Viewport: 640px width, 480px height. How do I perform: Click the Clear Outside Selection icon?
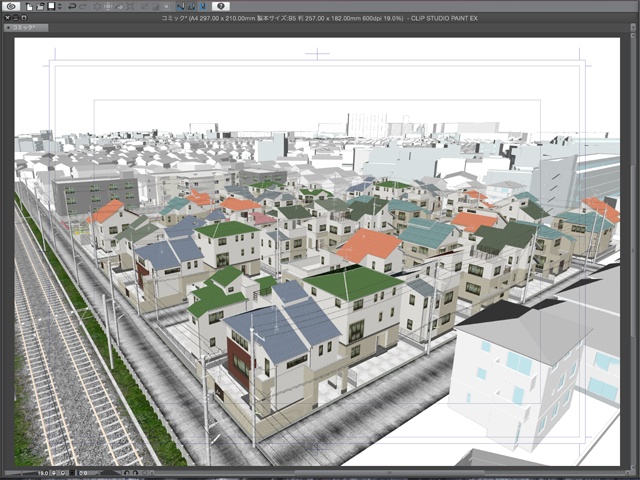[x=108, y=7]
